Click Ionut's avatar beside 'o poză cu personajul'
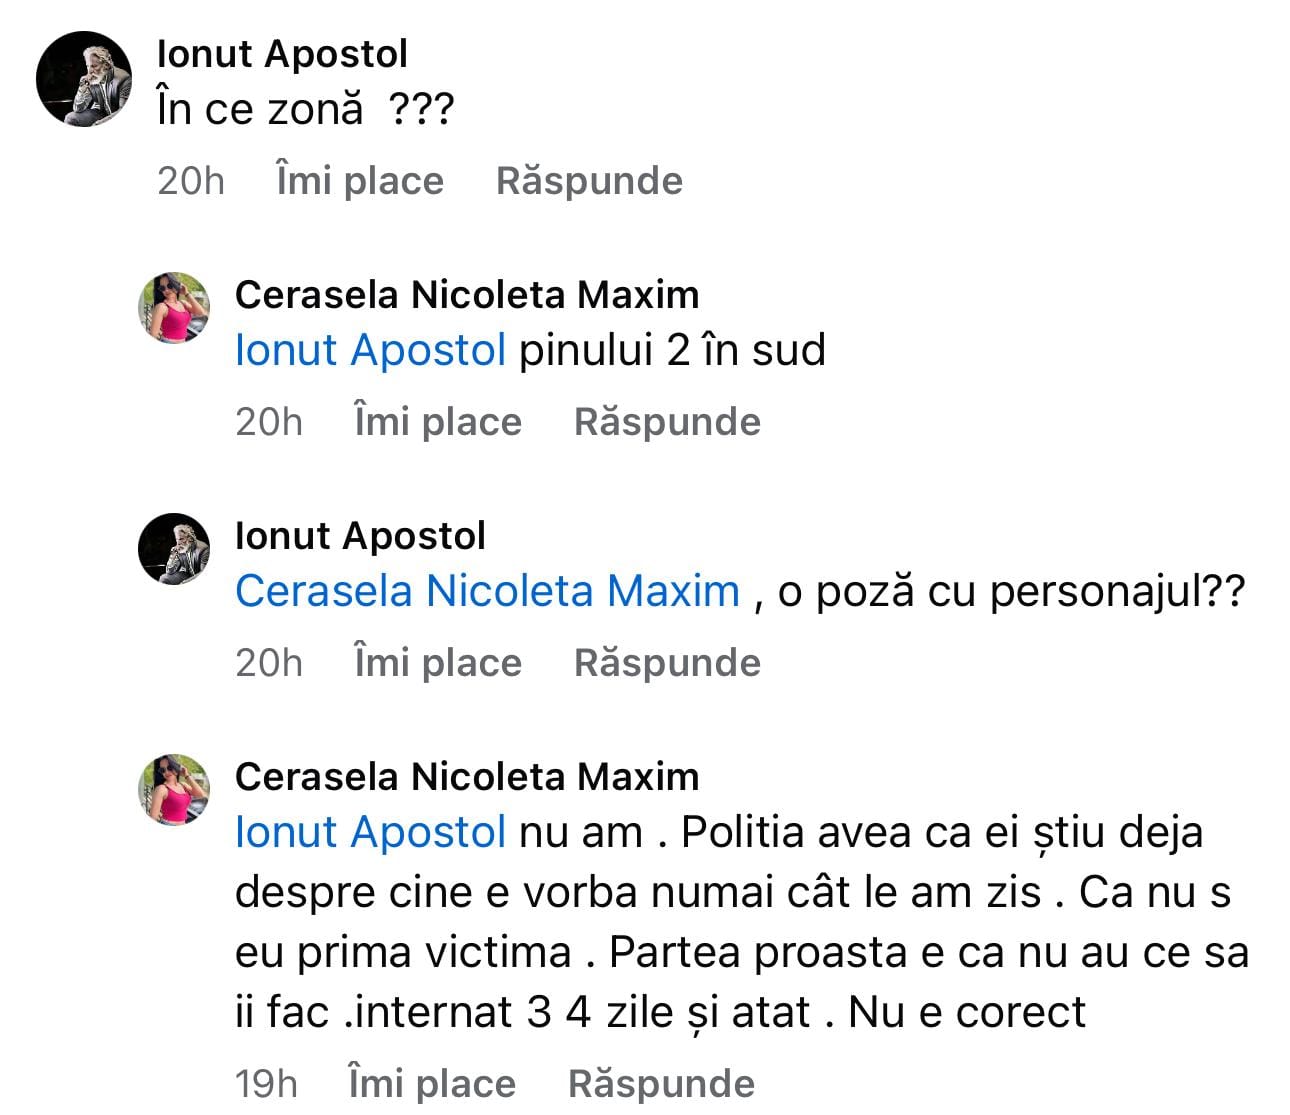This screenshot has height=1115, width=1290. 174,548
